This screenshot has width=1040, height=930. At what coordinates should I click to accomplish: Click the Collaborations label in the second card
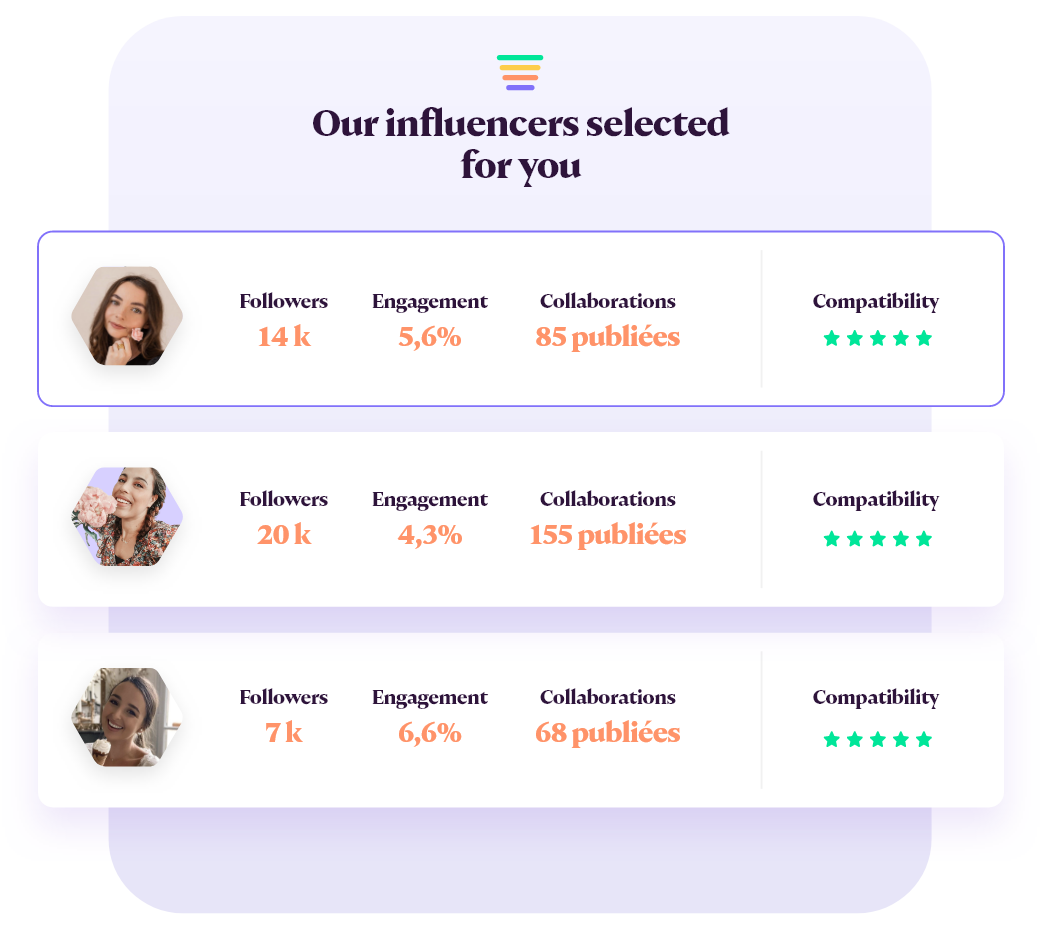607,499
